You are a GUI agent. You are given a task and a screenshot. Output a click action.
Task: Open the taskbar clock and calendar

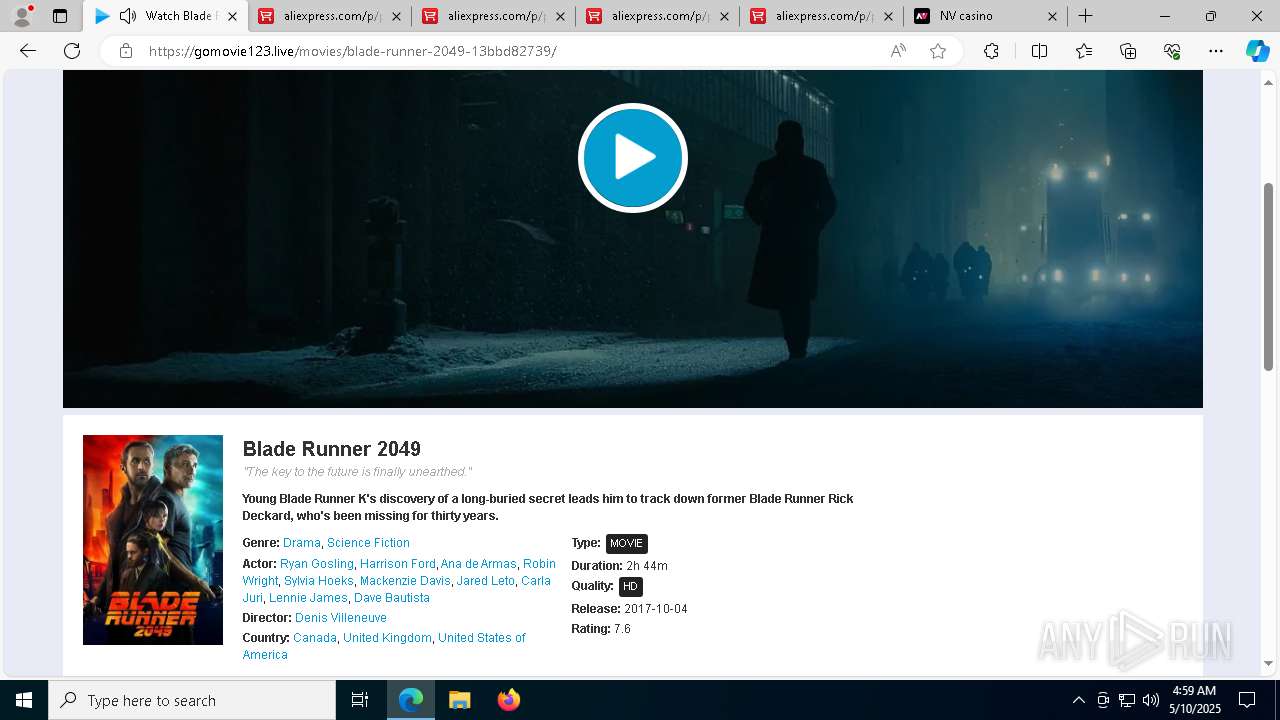click(1194, 700)
